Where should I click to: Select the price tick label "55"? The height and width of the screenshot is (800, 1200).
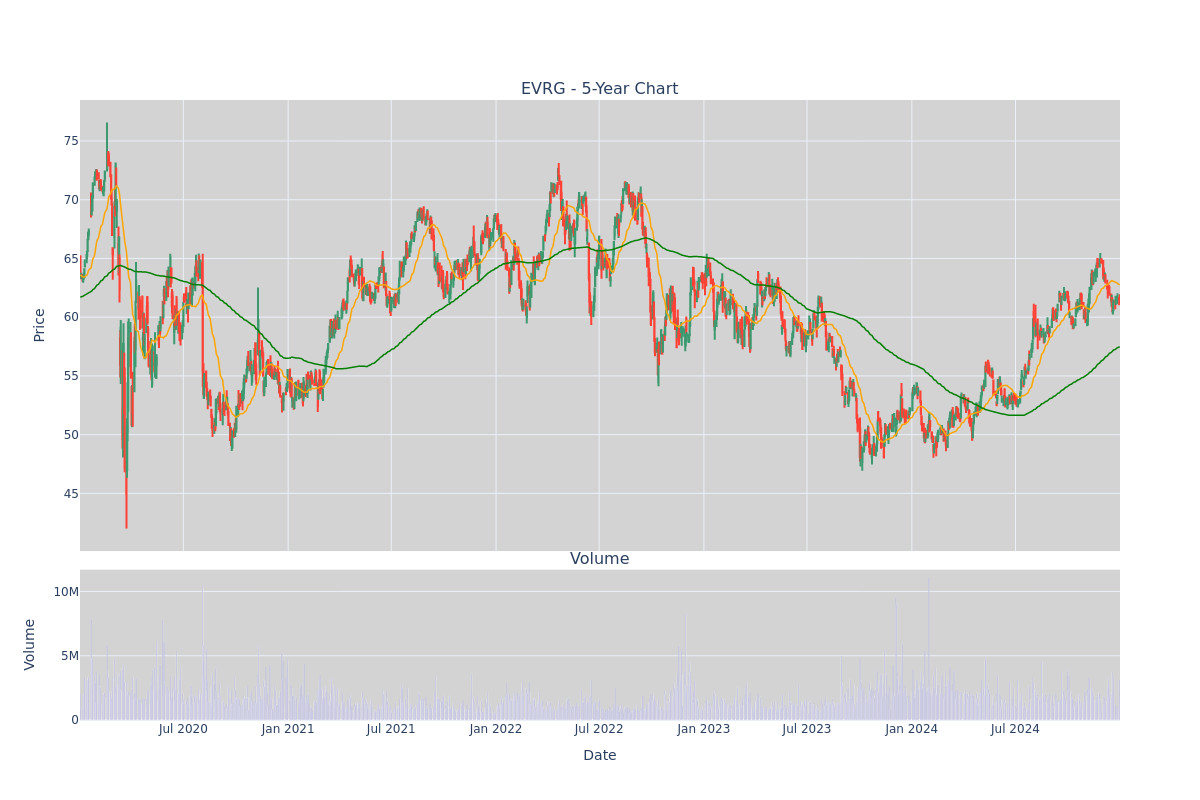pyautogui.click(x=70, y=376)
